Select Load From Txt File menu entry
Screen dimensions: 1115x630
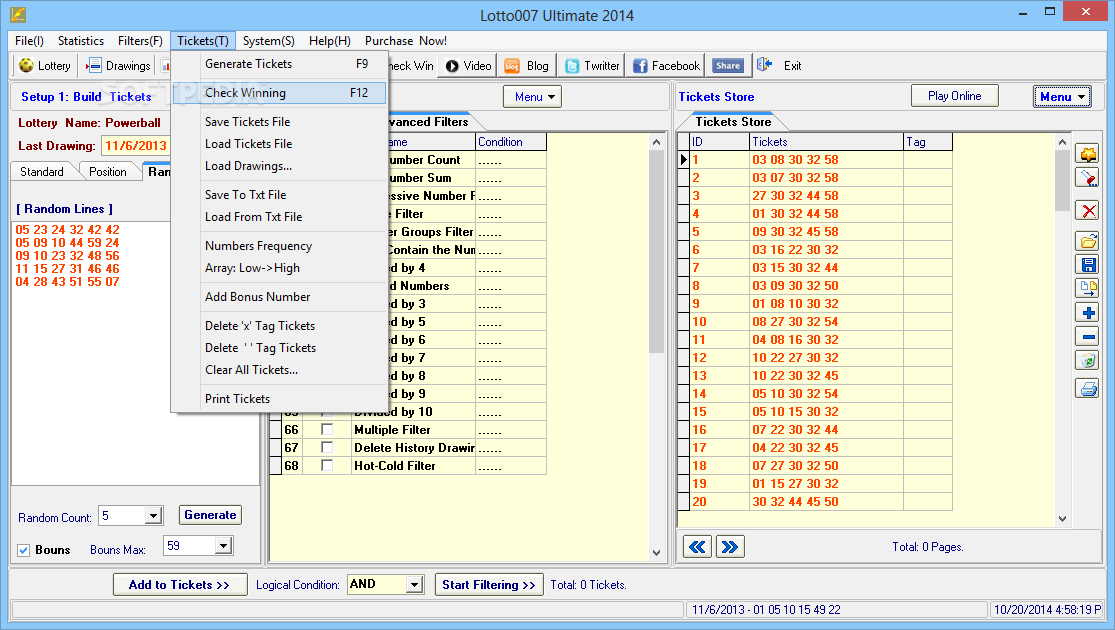[280, 217]
